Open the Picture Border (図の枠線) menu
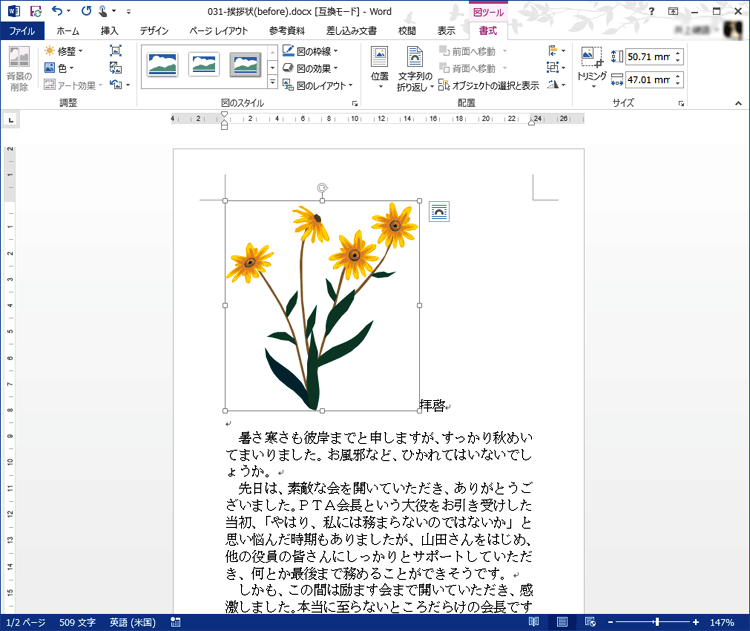The height and width of the screenshot is (631, 750). [x=310, y=51]
